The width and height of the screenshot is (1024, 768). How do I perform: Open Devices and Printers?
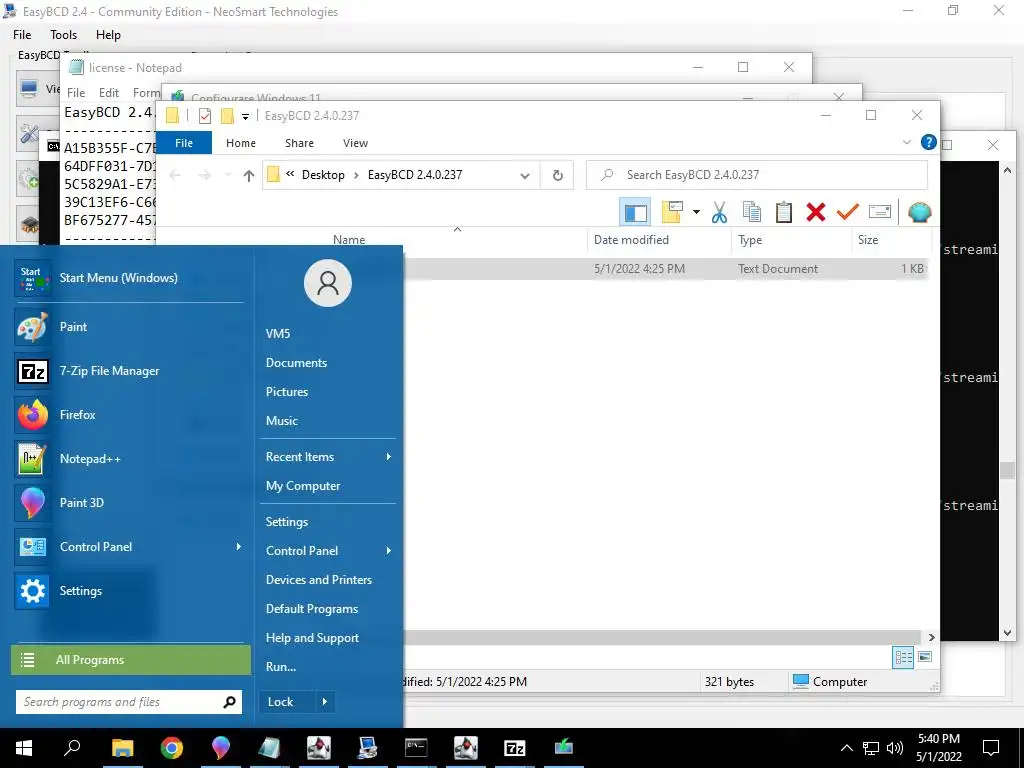click(x=319, y=579)
